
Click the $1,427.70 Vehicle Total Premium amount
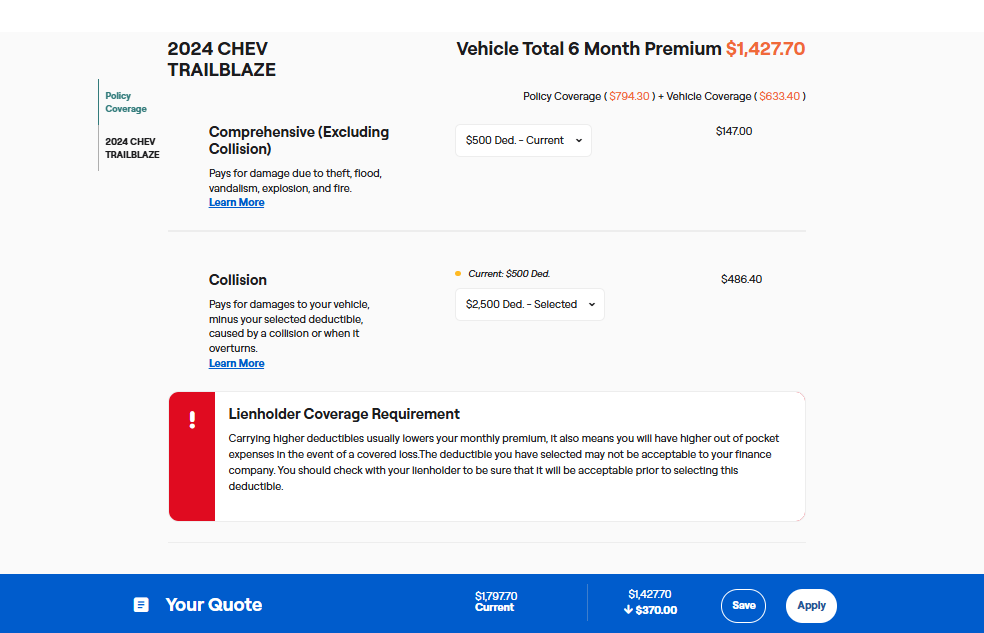tap(765, 49)
